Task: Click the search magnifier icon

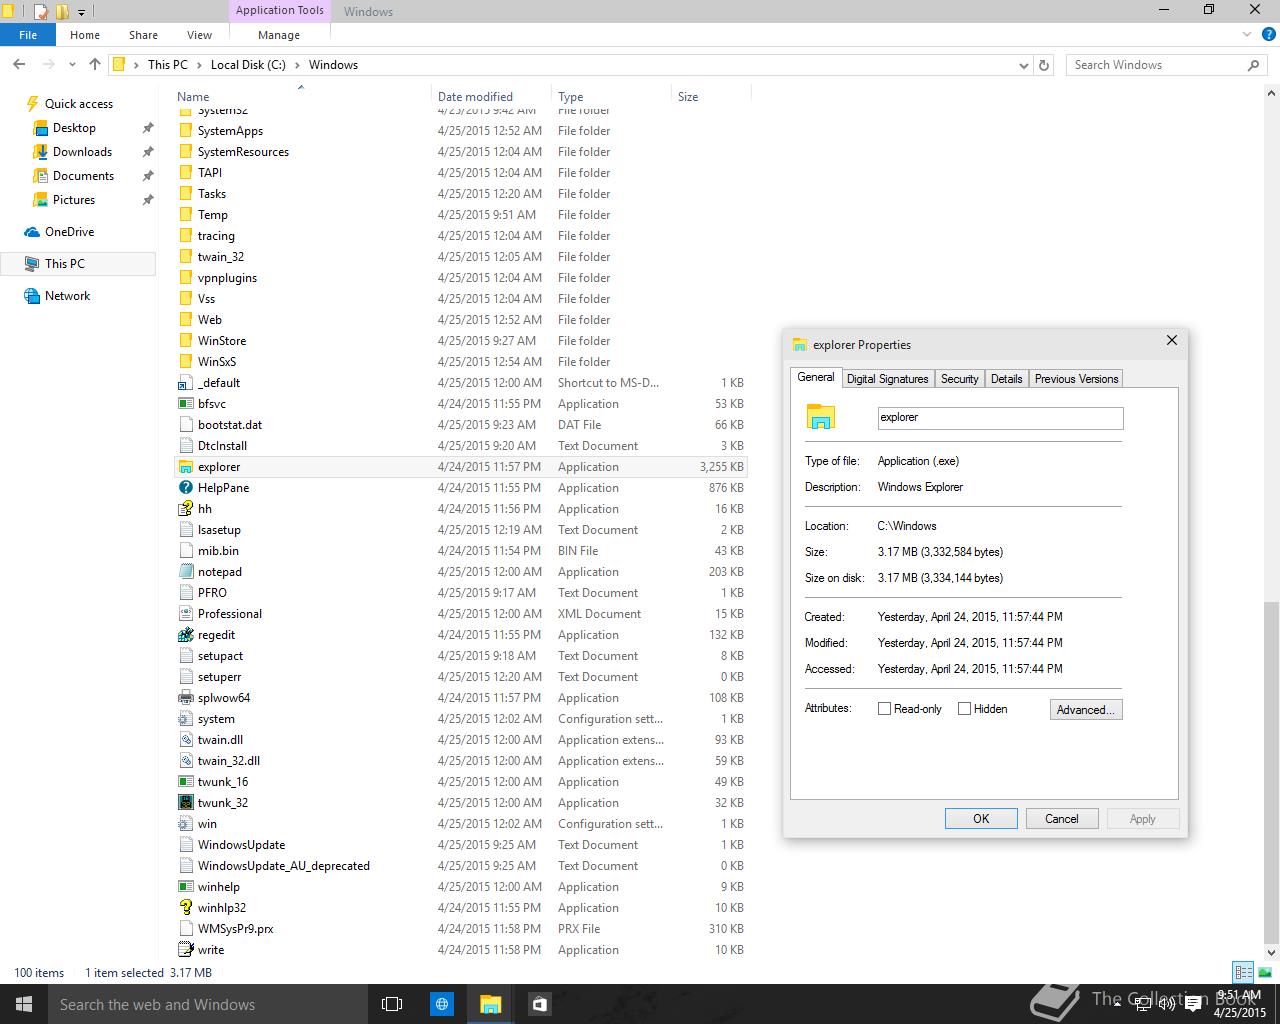Action: [1253, 65]
